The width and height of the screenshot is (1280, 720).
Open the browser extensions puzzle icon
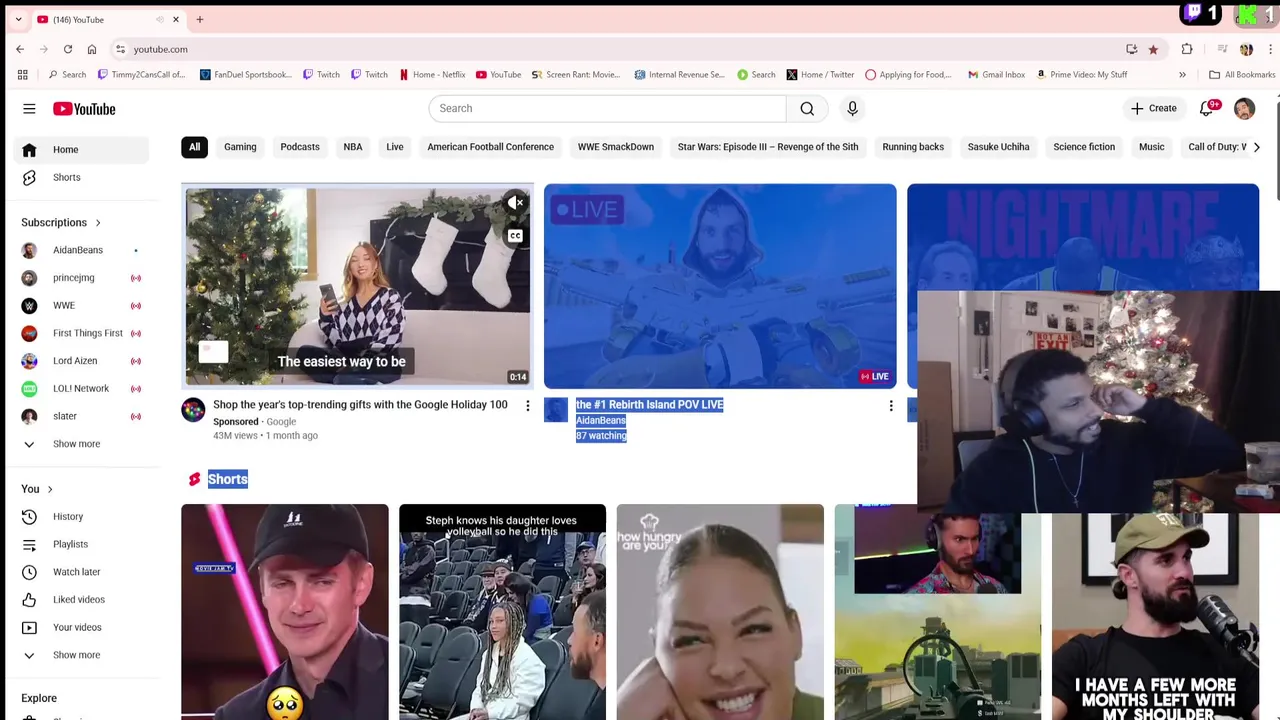click(1187, 49)
